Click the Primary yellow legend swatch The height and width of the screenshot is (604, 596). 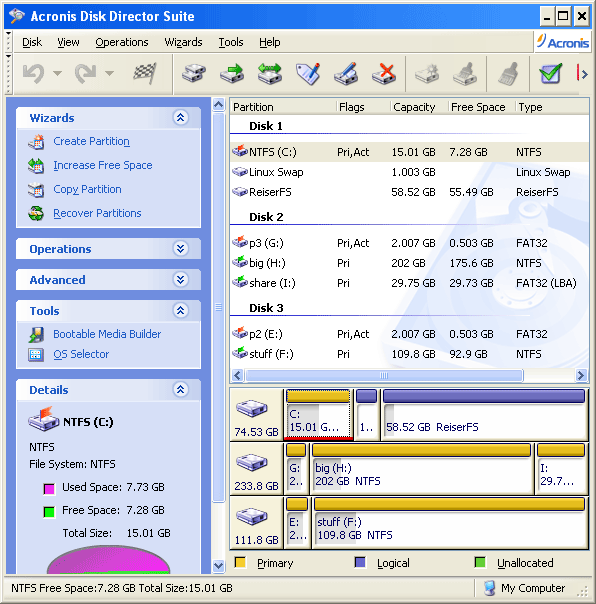coord(240,562)
